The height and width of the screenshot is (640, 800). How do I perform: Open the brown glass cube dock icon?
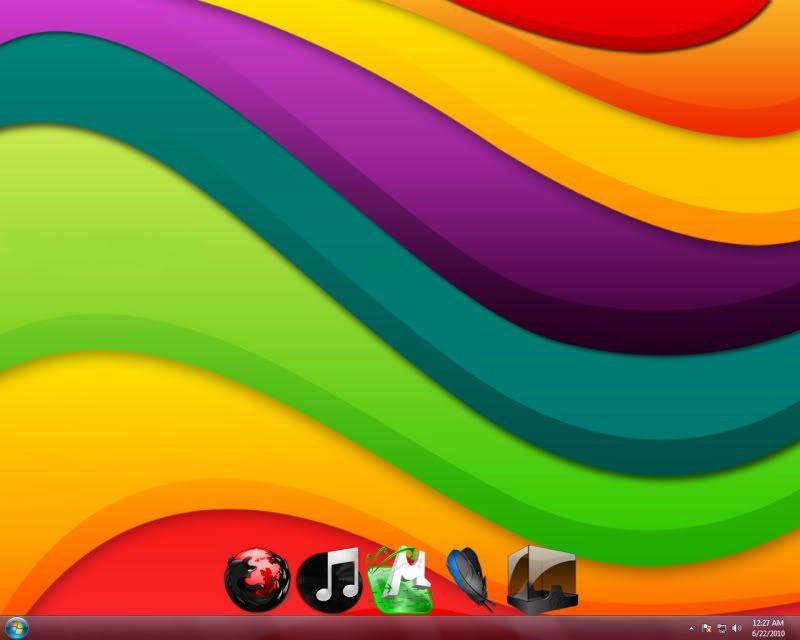click(541, 579)
